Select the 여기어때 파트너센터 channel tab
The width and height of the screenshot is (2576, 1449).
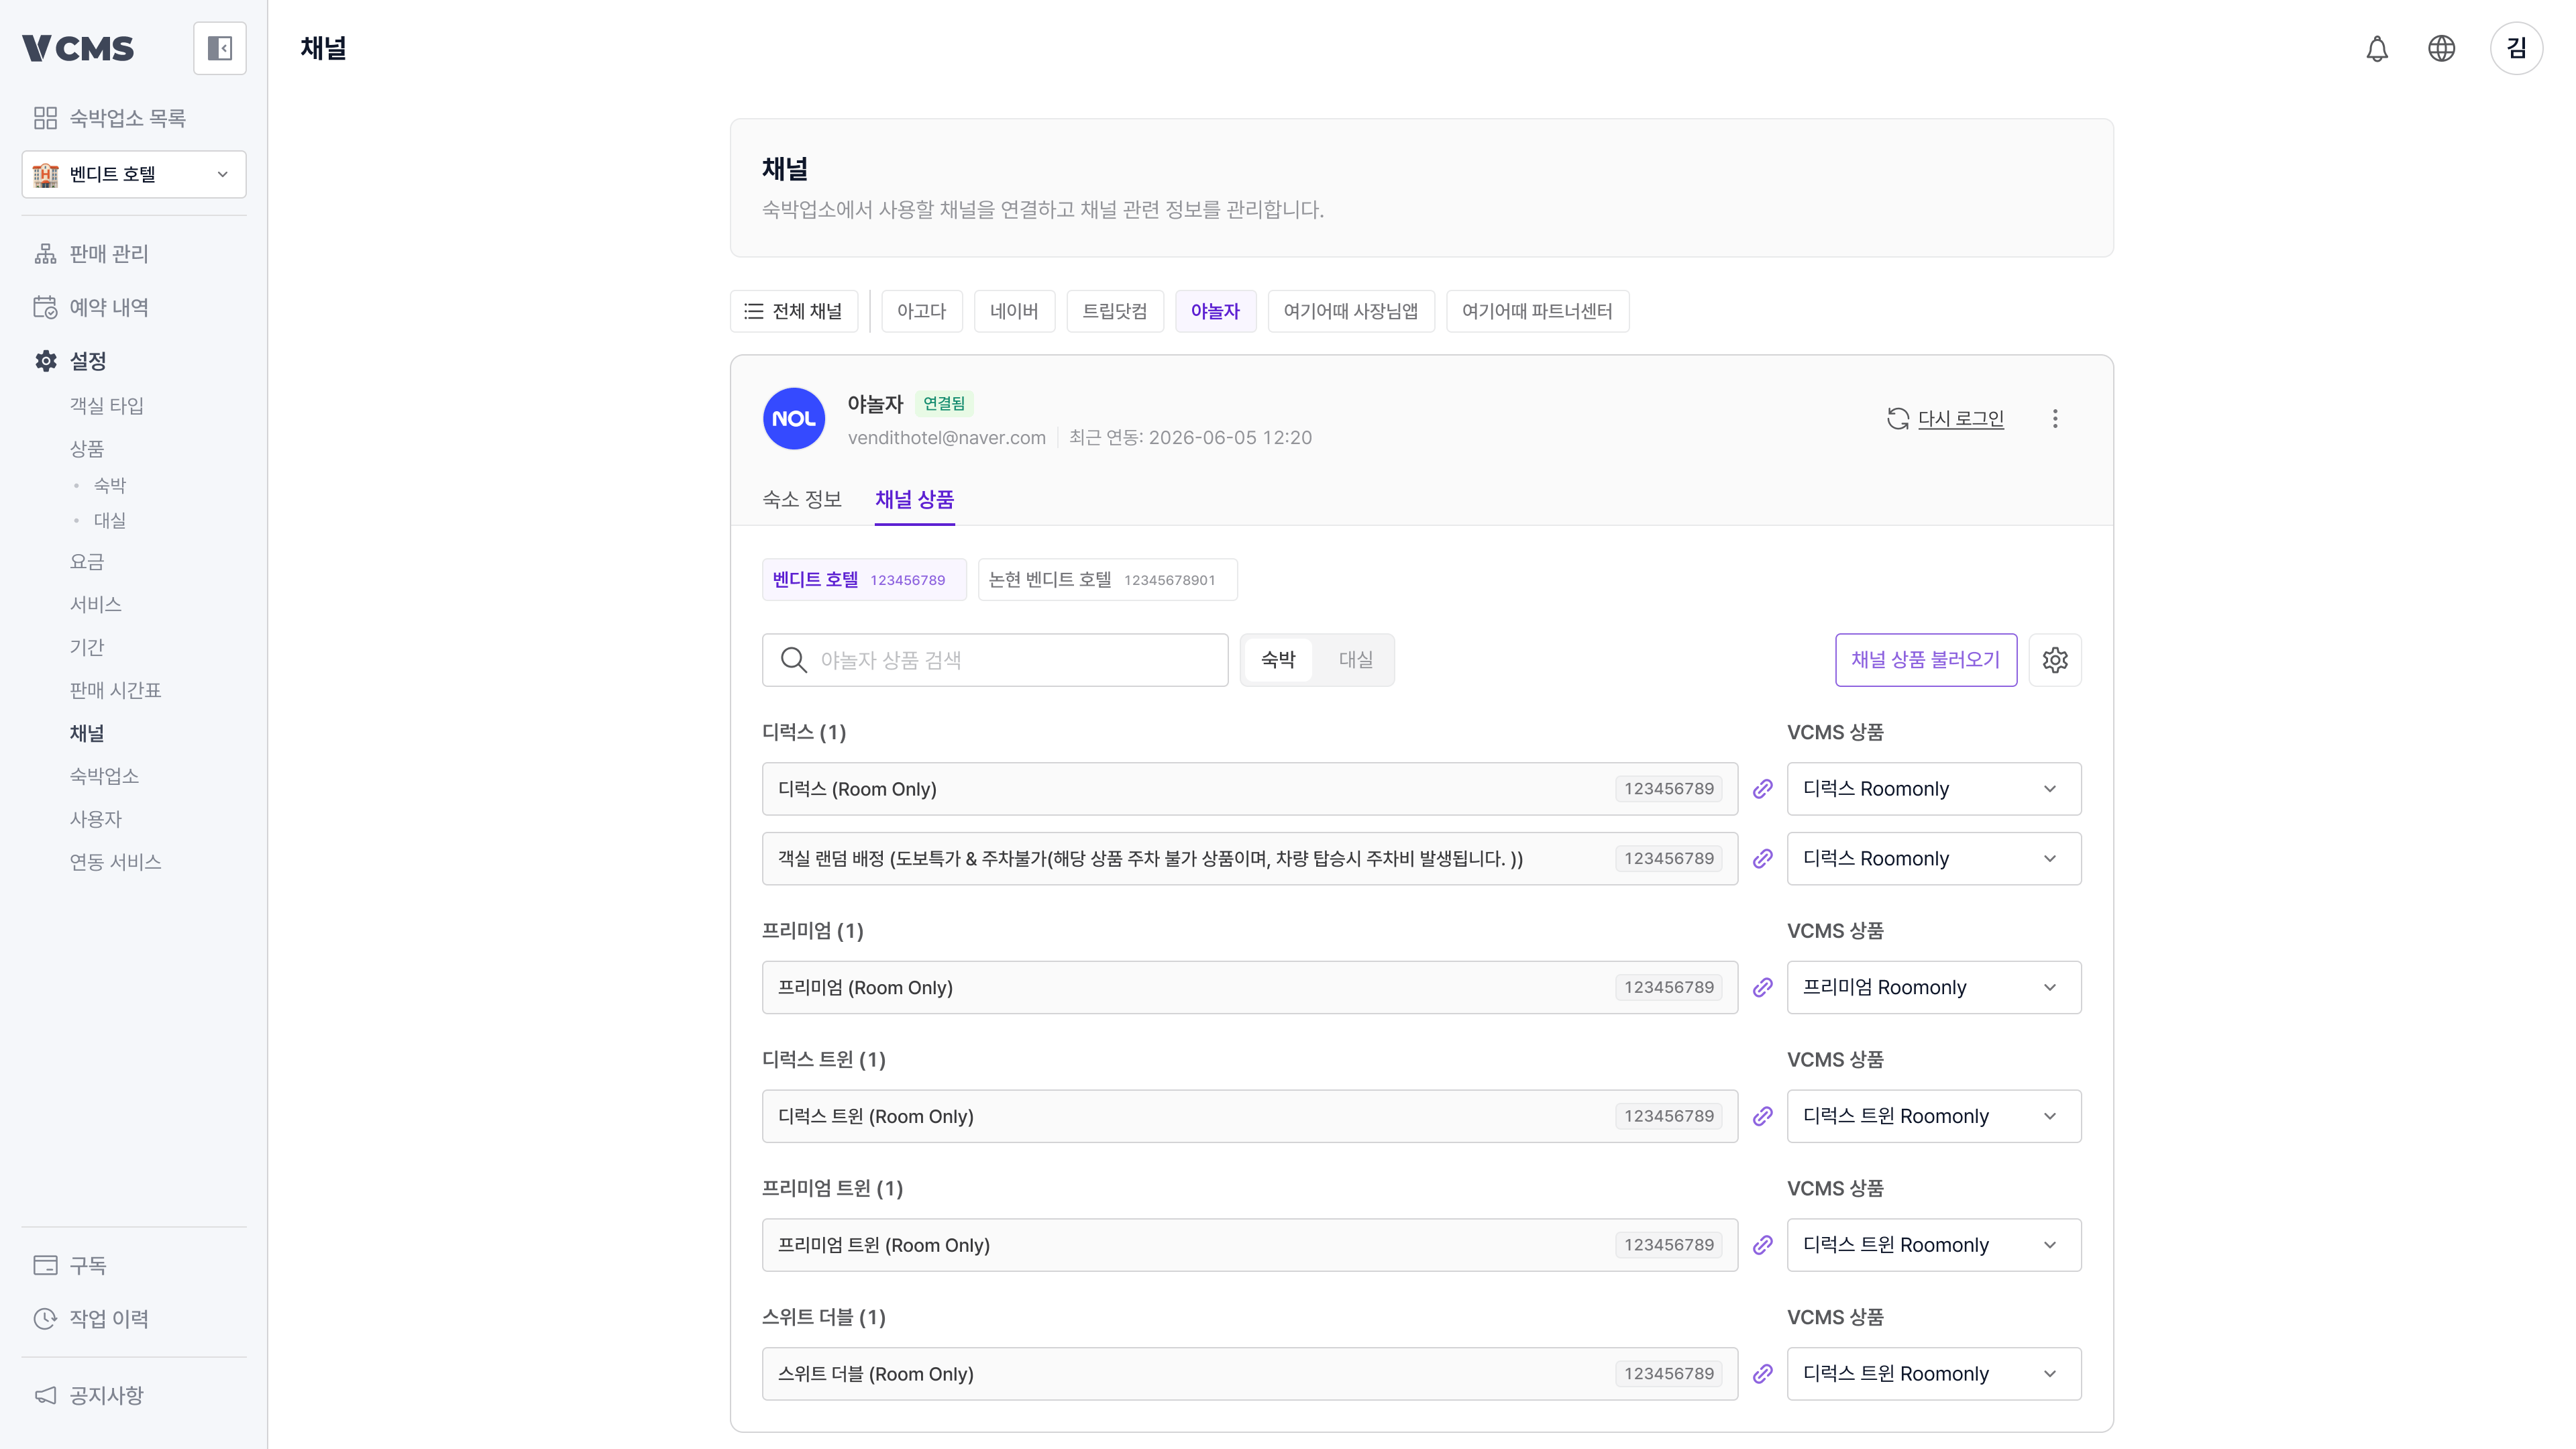(x=1537, y=311)
